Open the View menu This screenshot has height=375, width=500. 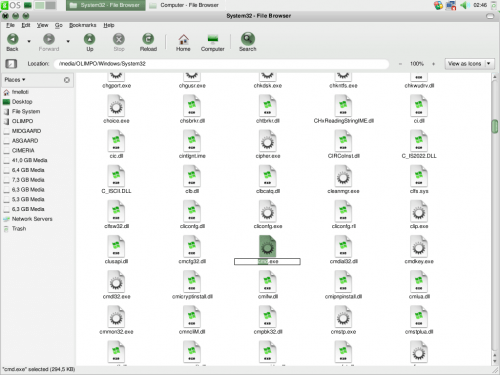click(42, 25)
